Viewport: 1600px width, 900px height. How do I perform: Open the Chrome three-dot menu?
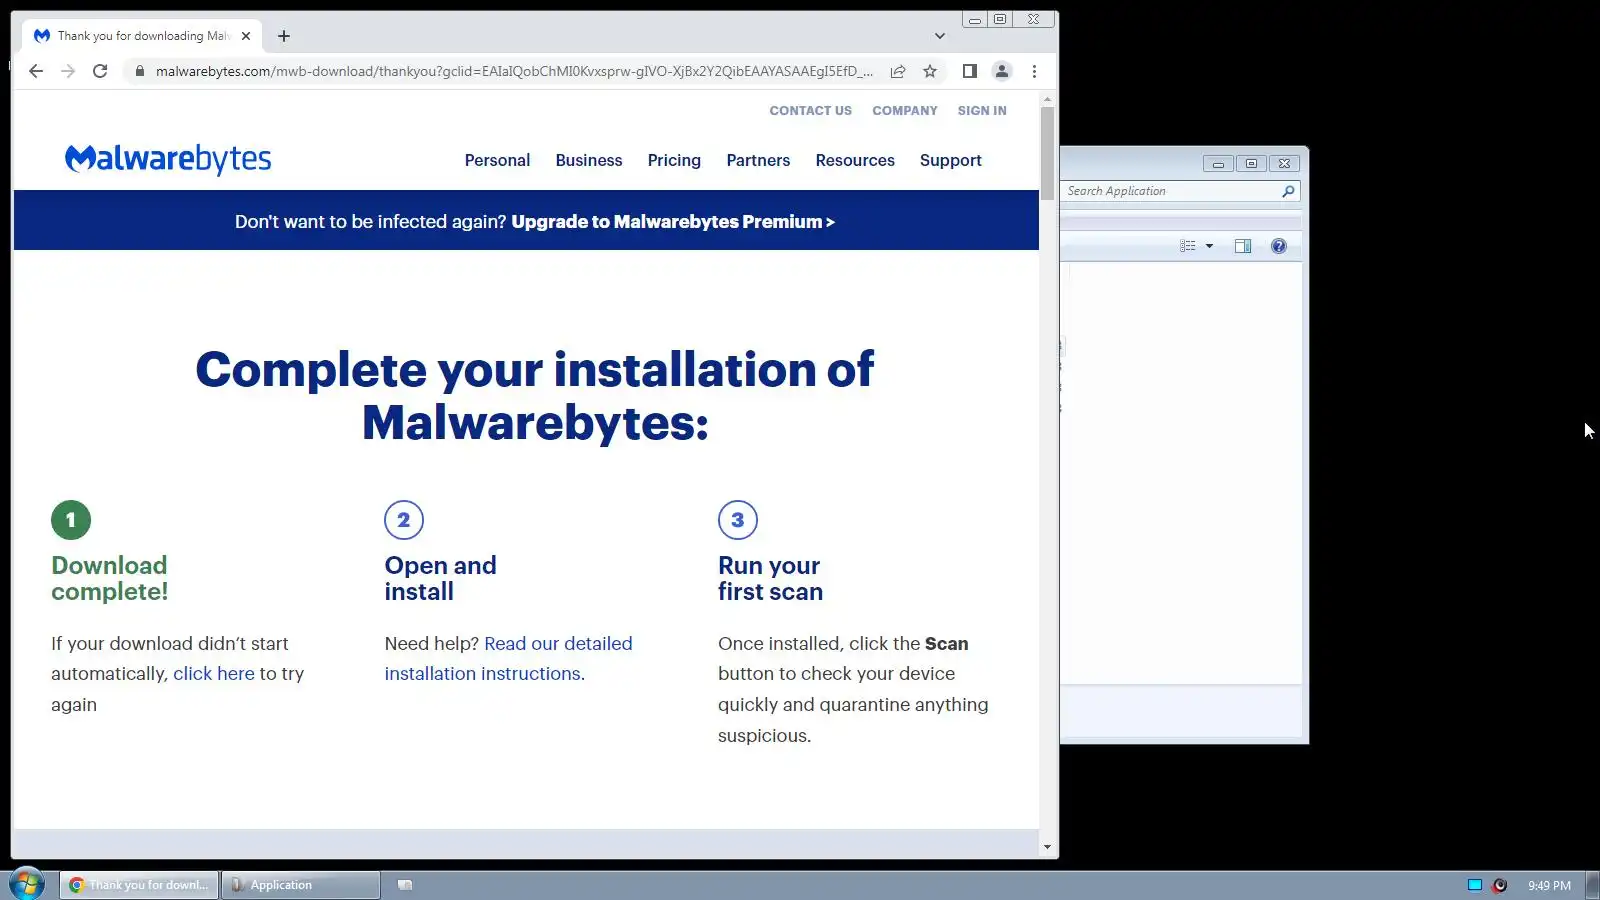click(1034, 71)
